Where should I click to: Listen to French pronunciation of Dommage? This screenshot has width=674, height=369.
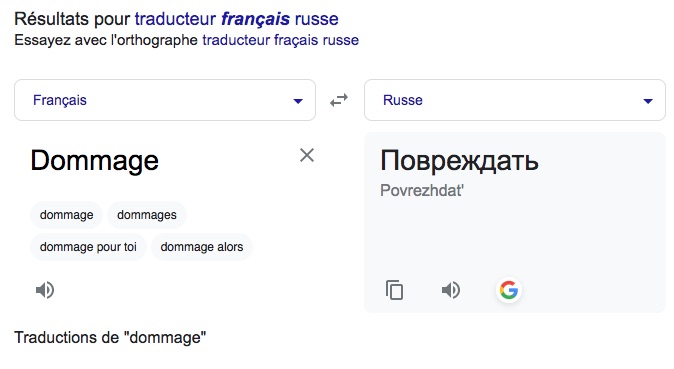point(45,290)
